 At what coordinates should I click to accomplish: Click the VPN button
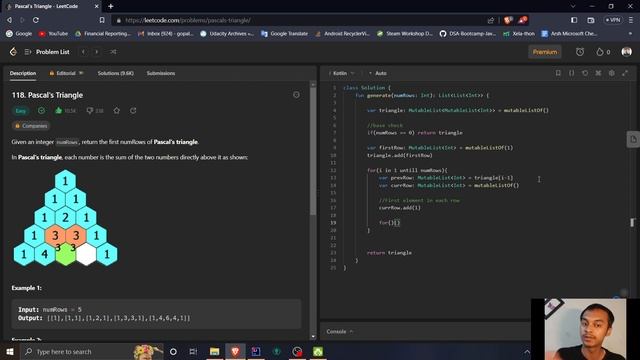coord(613,20)
